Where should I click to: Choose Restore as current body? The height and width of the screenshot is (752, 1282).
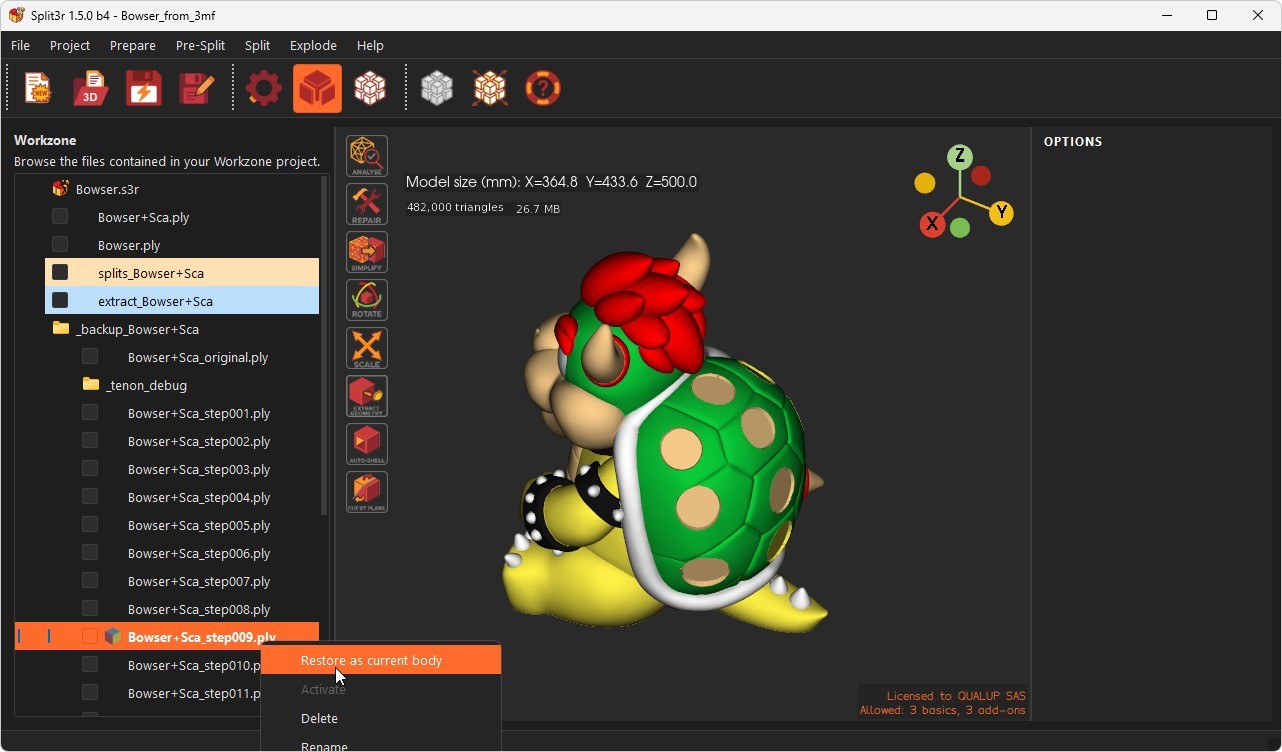tap(381, 660)
